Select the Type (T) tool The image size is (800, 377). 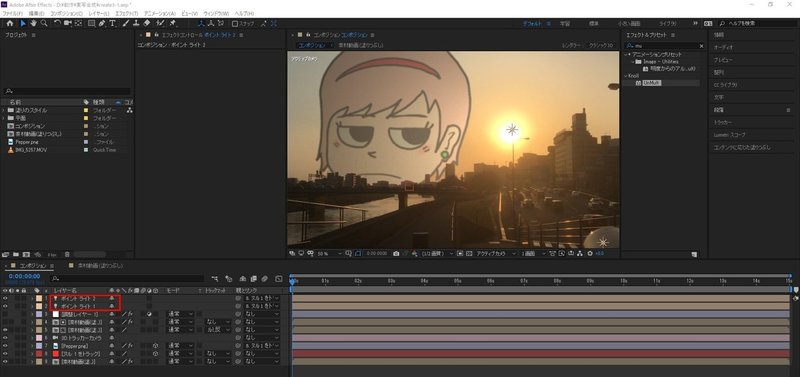click(112, 23)
